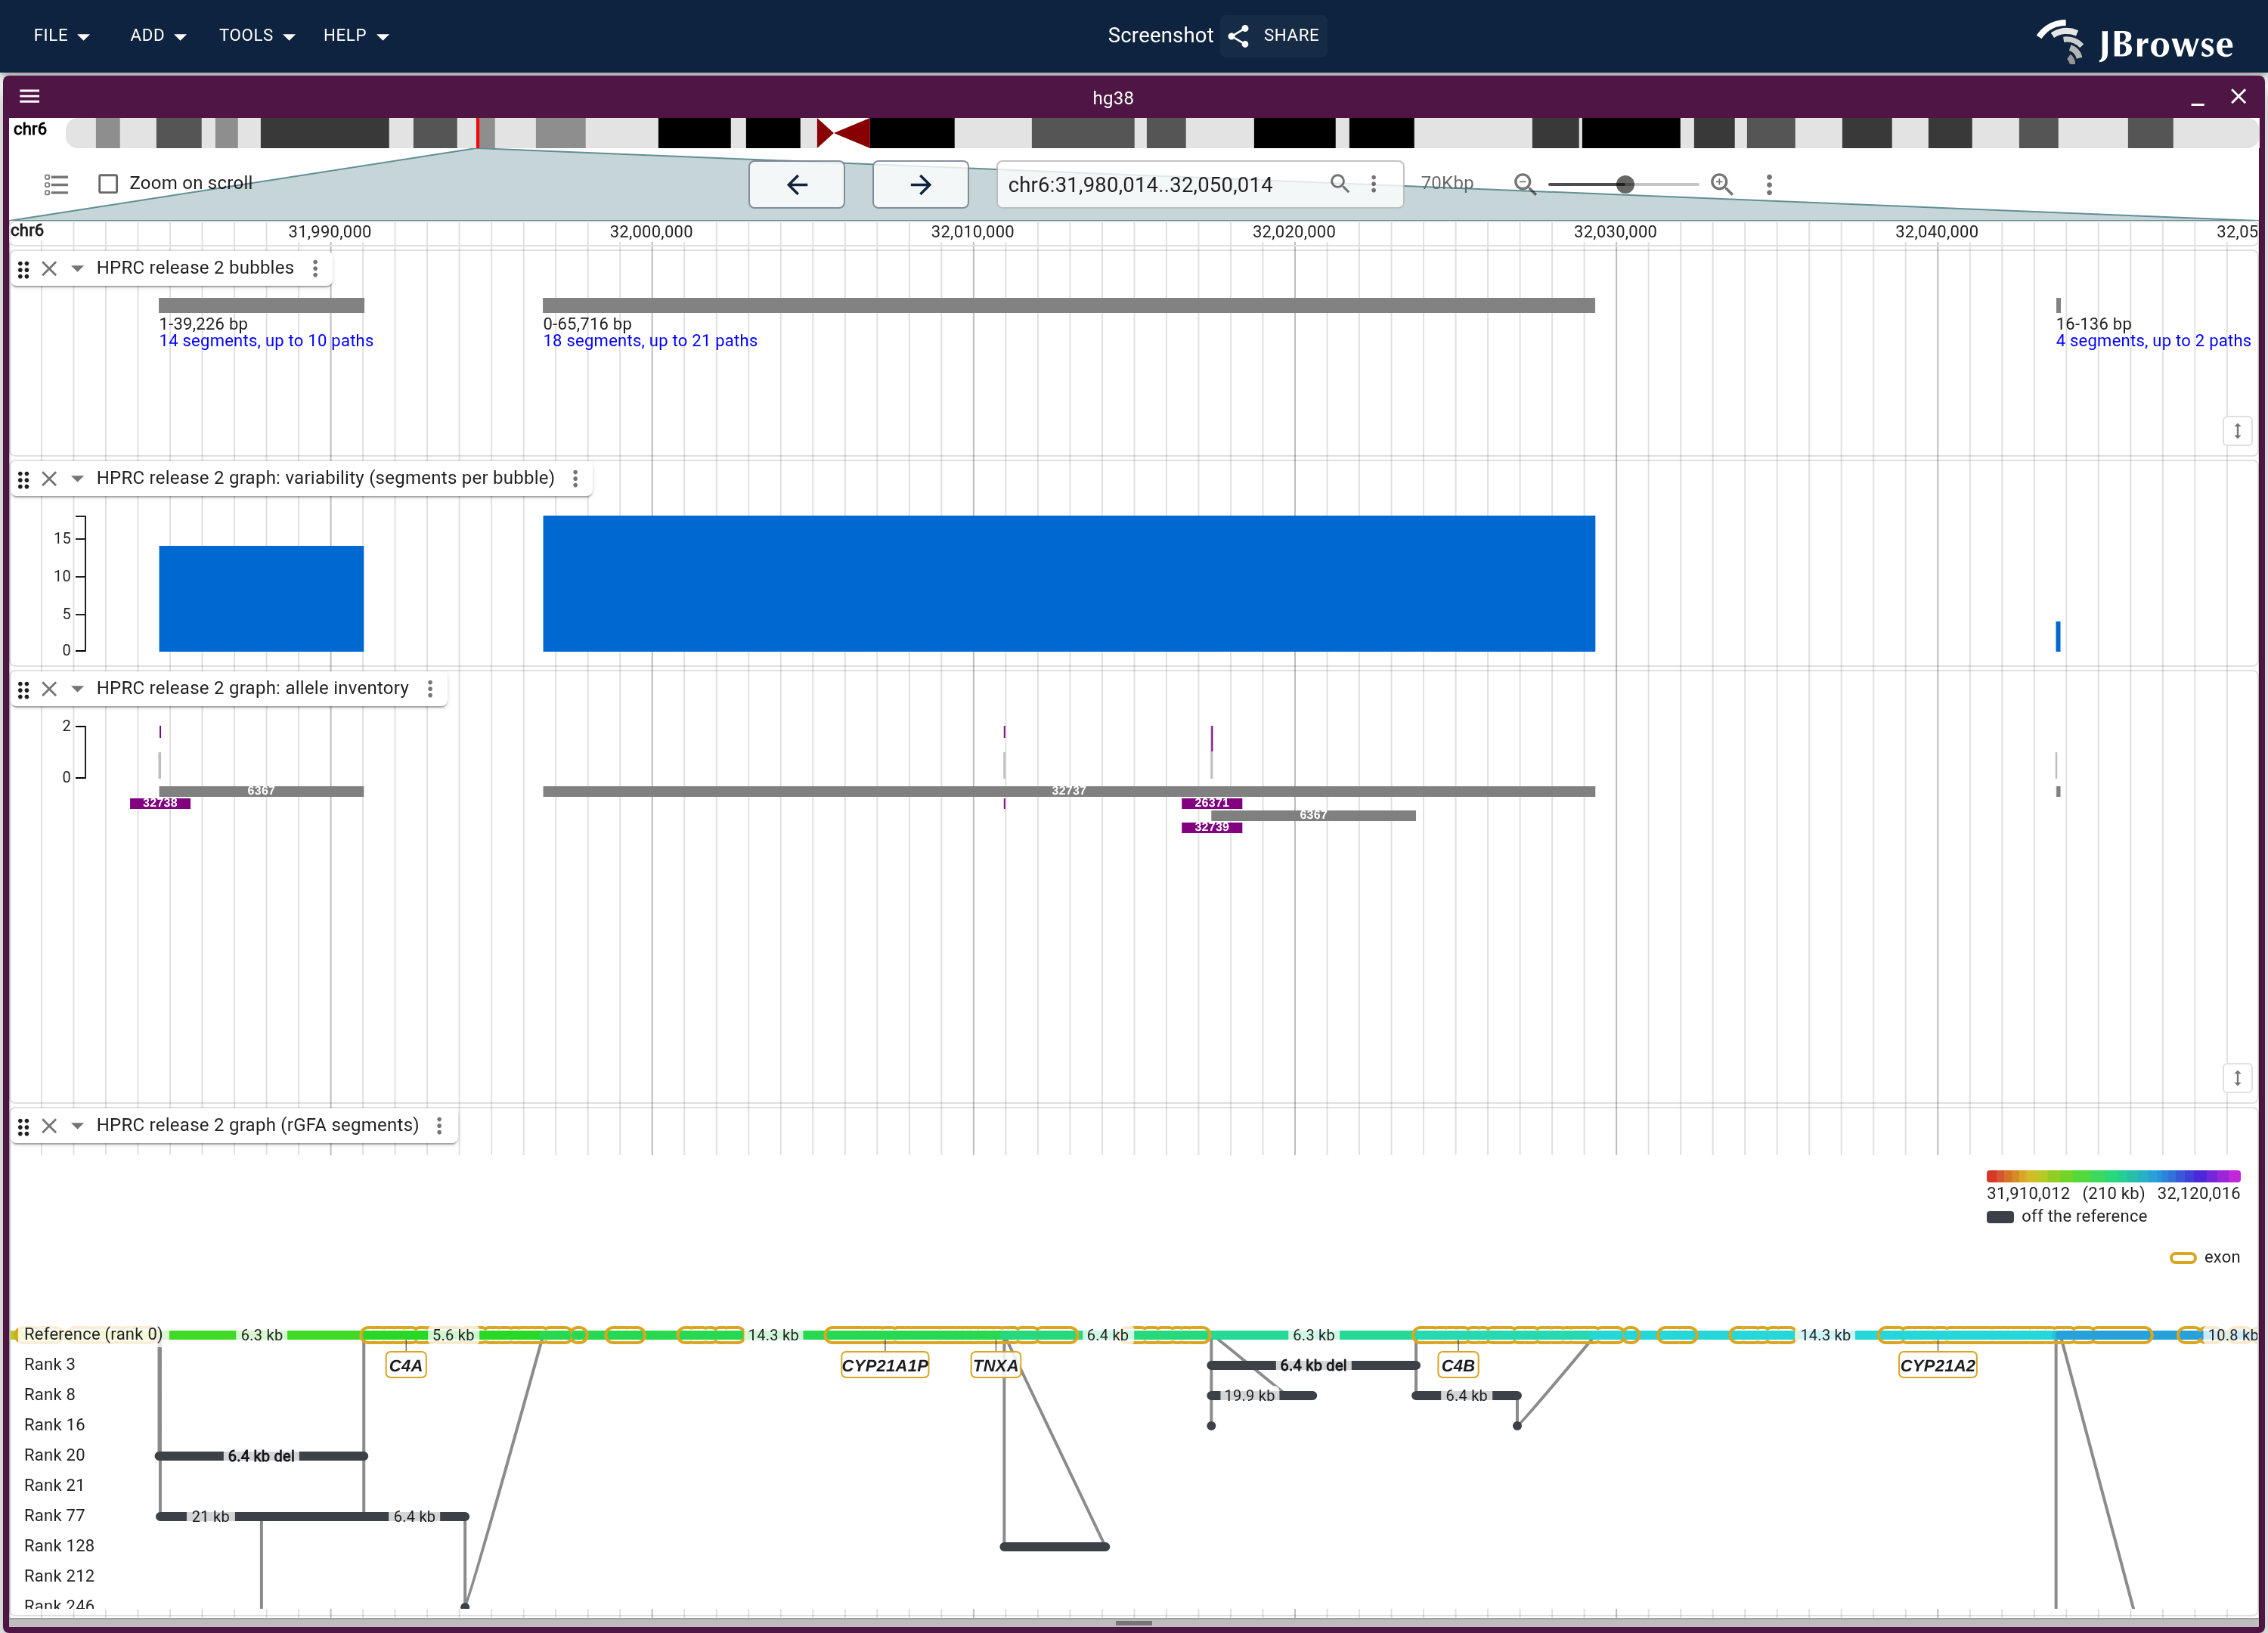
Task: Open the FILE menu
Action: (x=61, y=35)
